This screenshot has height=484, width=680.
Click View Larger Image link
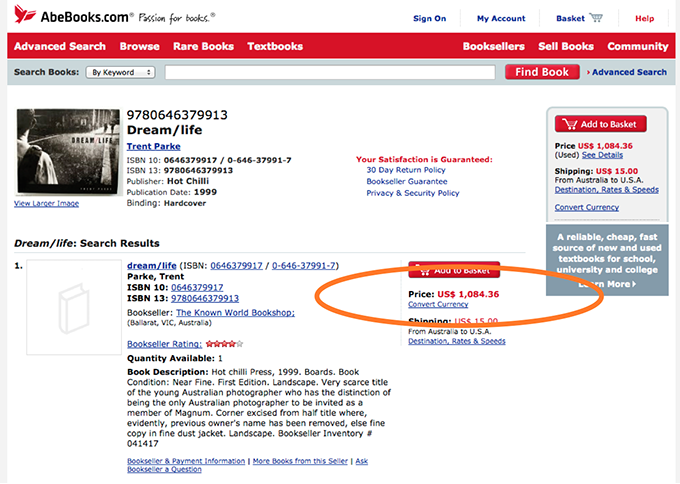pos(46,203)
